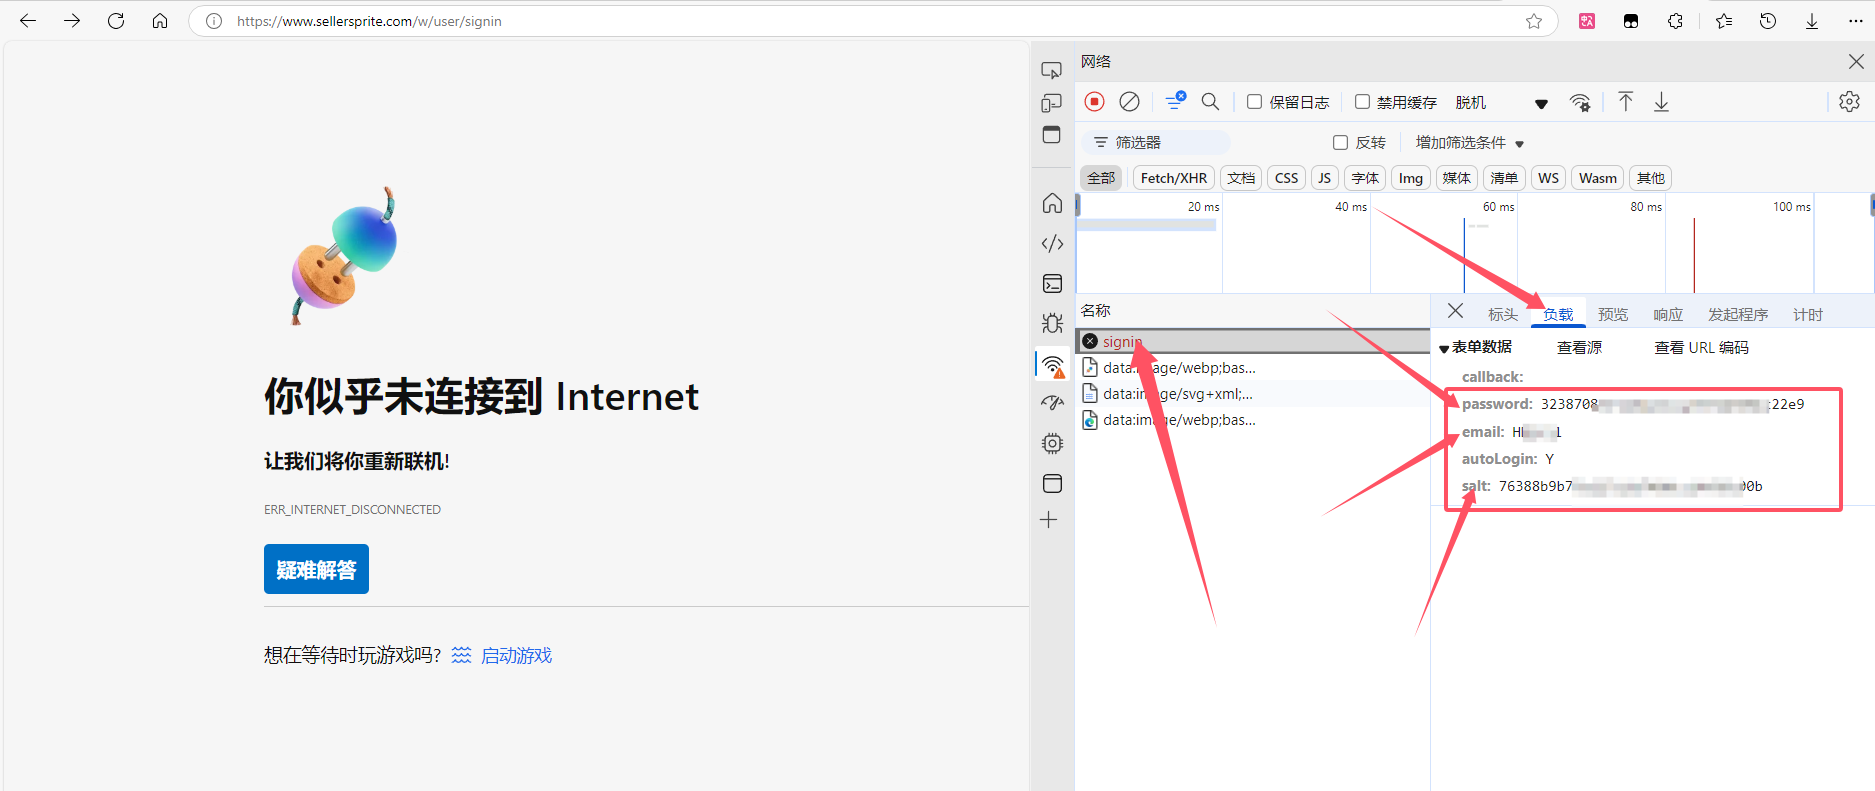Open browser downloads icon
This screenshot has width=1875, height=791.
[1812, 21]
